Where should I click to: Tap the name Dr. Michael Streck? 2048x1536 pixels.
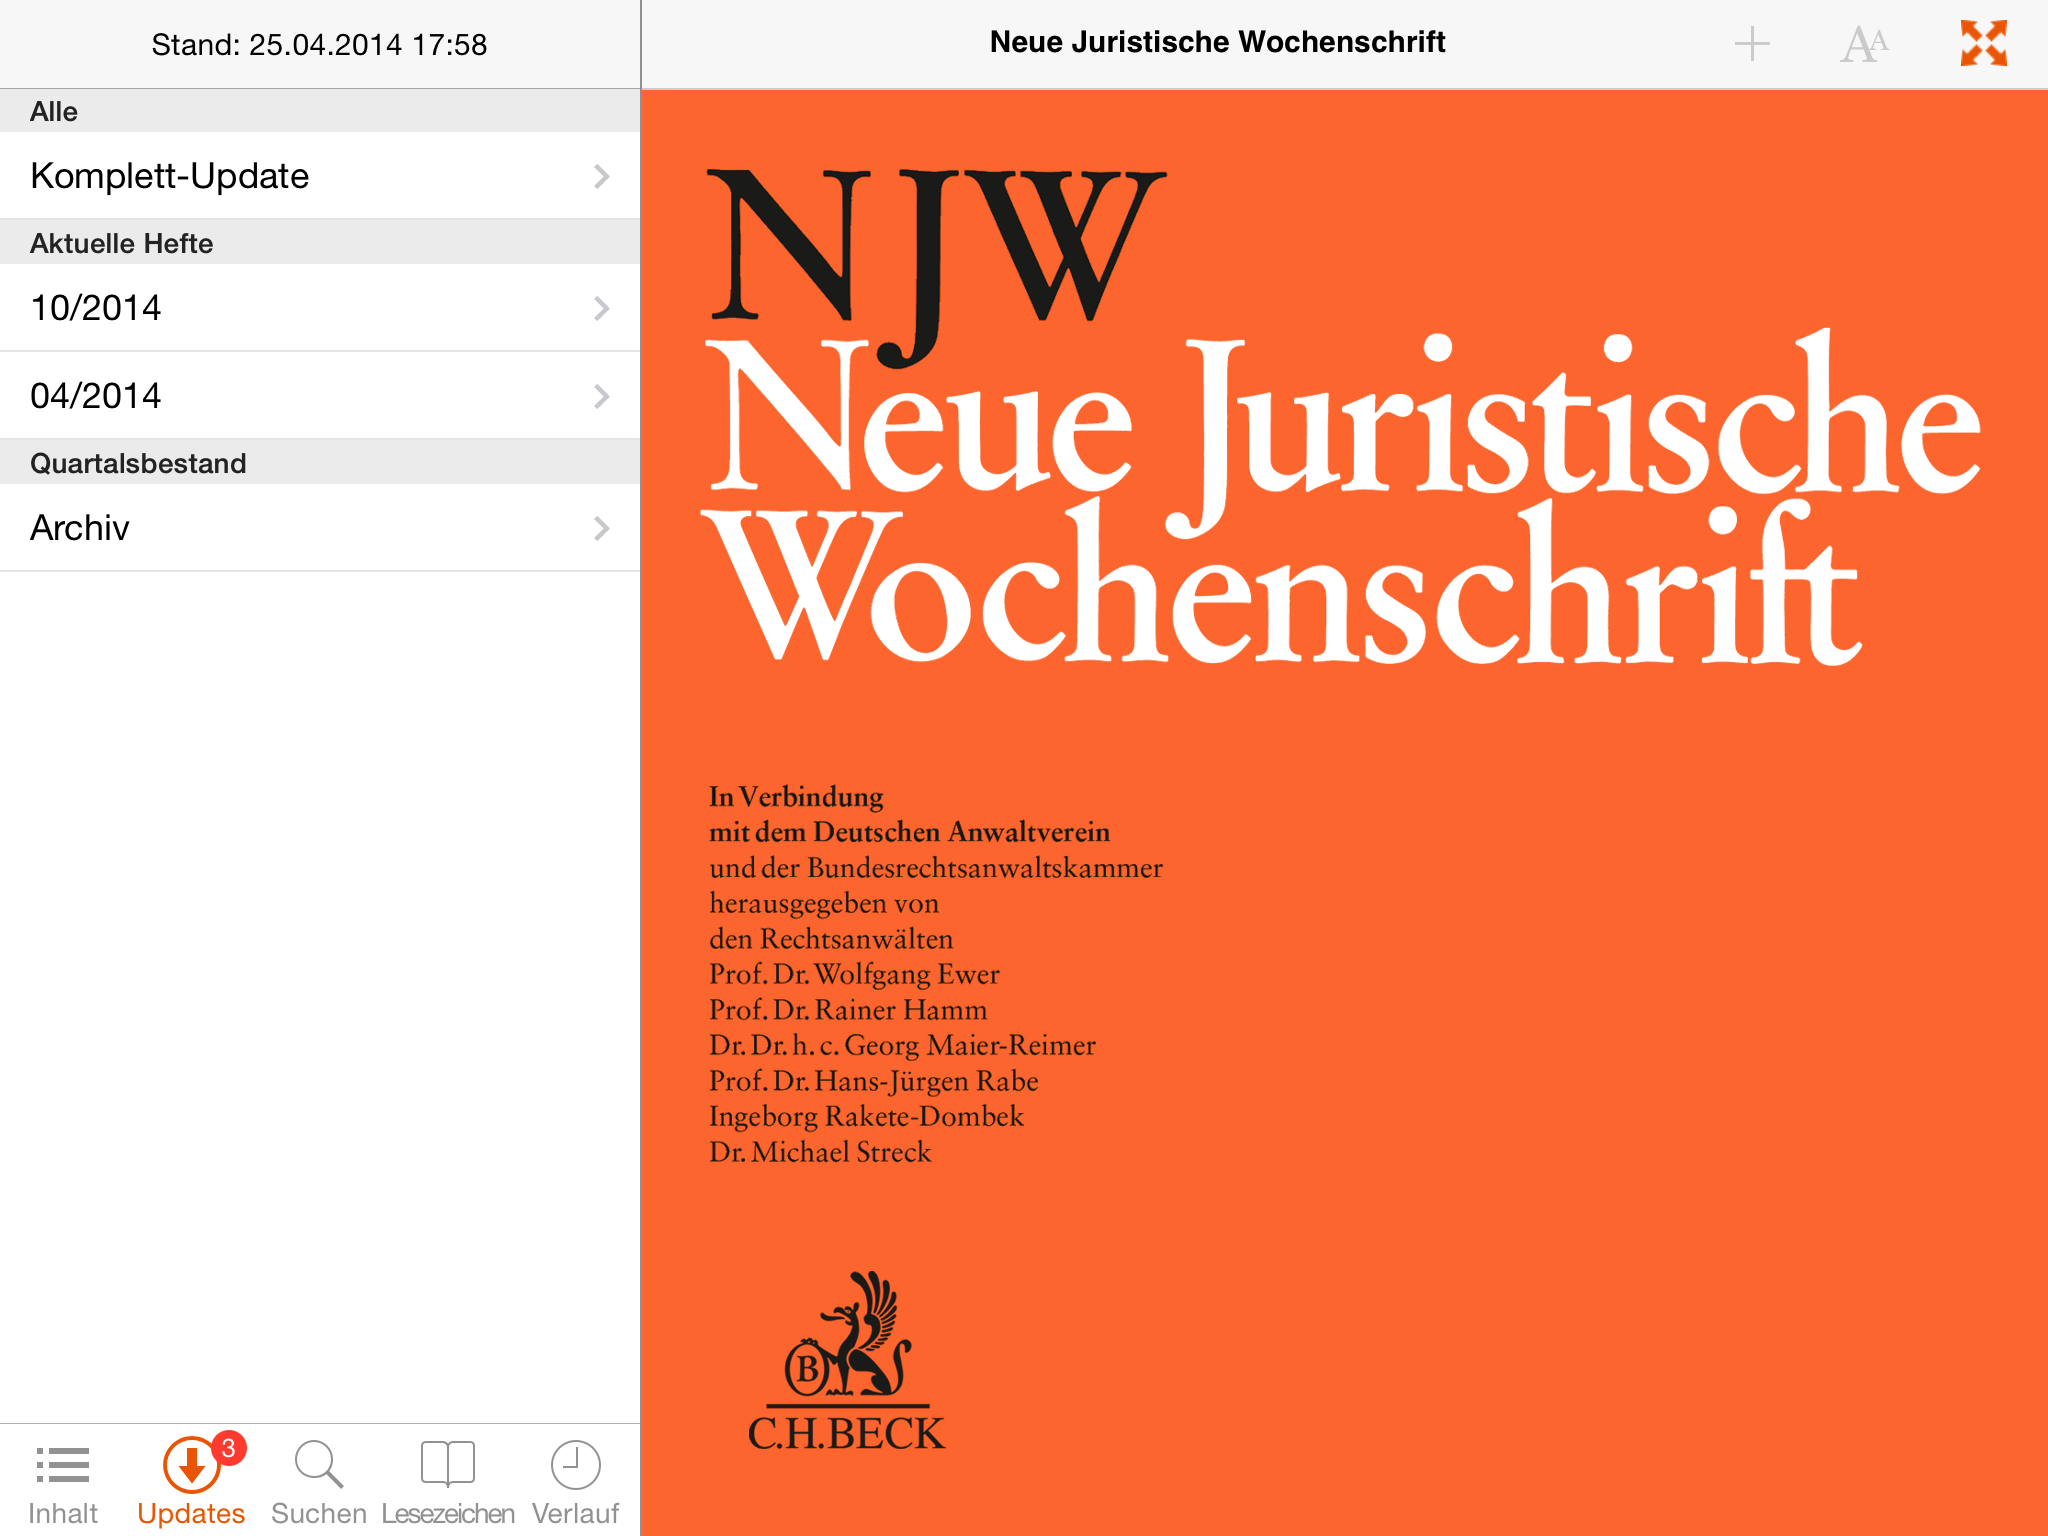click(820, 1152)
